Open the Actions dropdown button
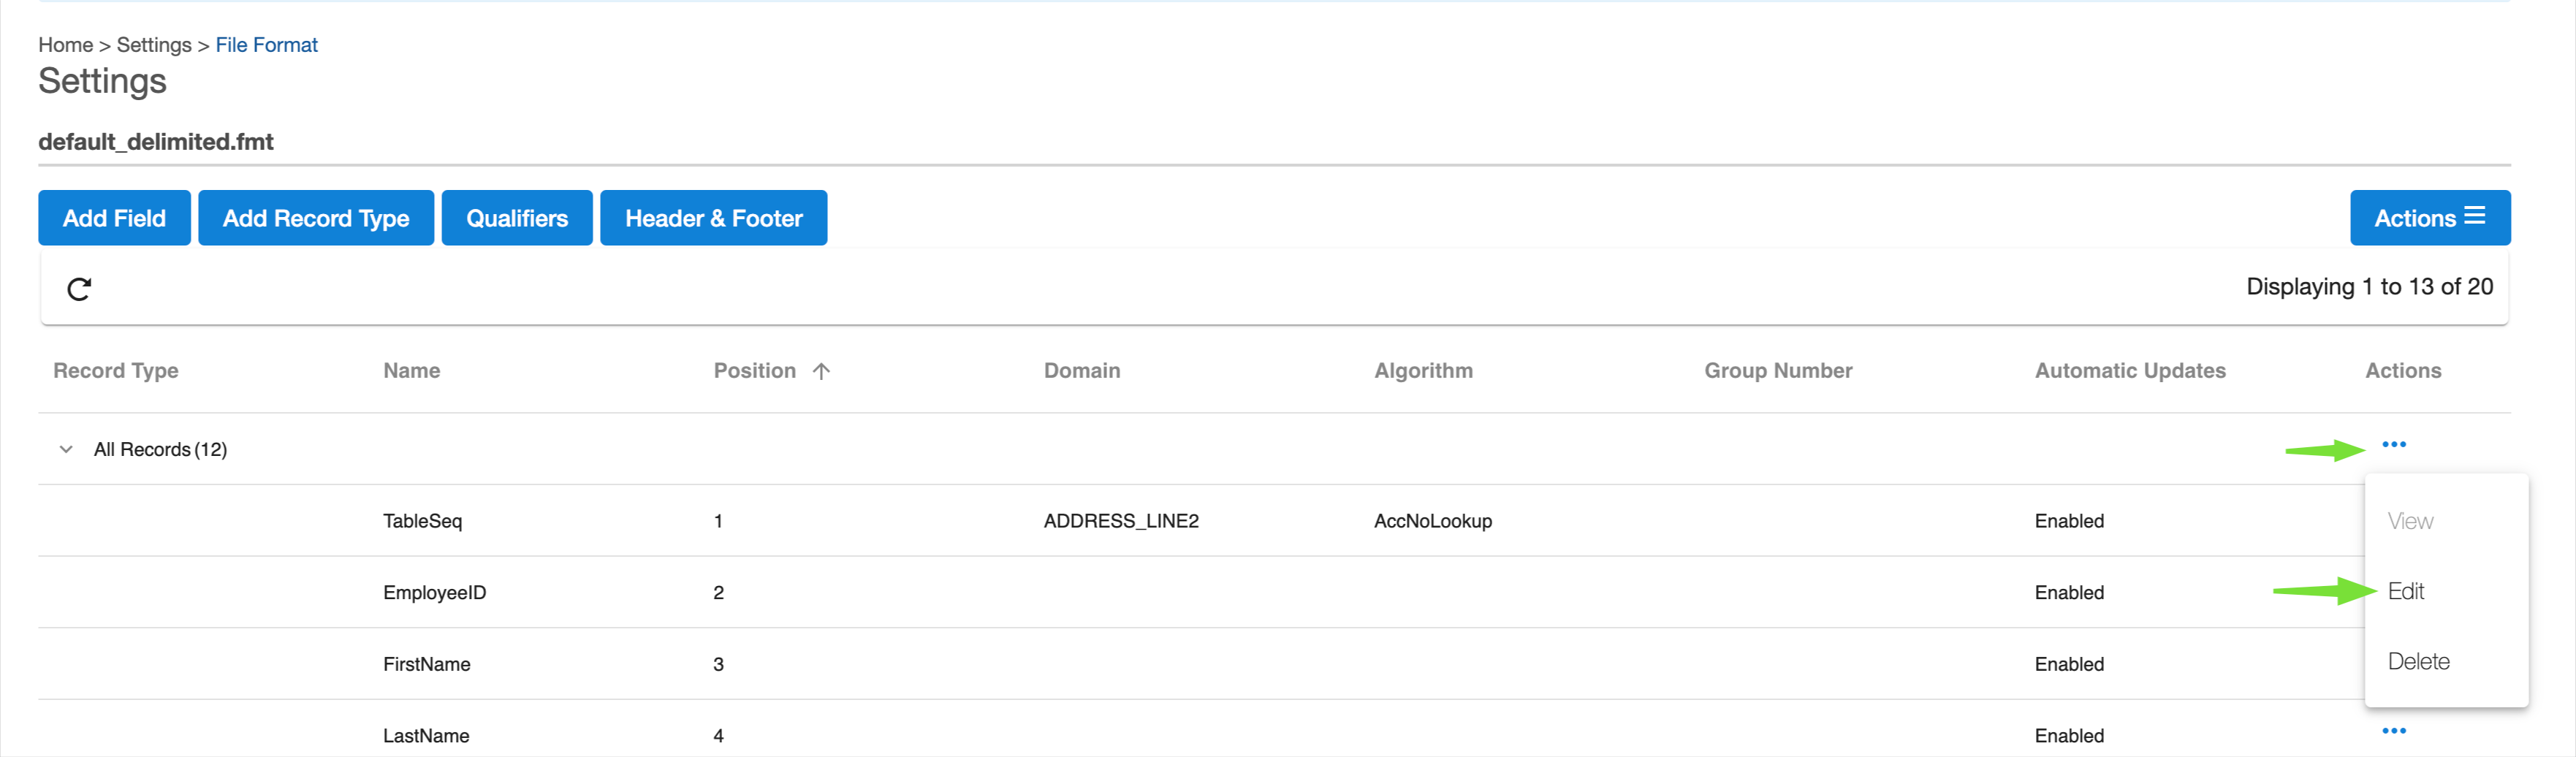The height and width of the screenshot is (757, 2576). (x=2429, y=218)
